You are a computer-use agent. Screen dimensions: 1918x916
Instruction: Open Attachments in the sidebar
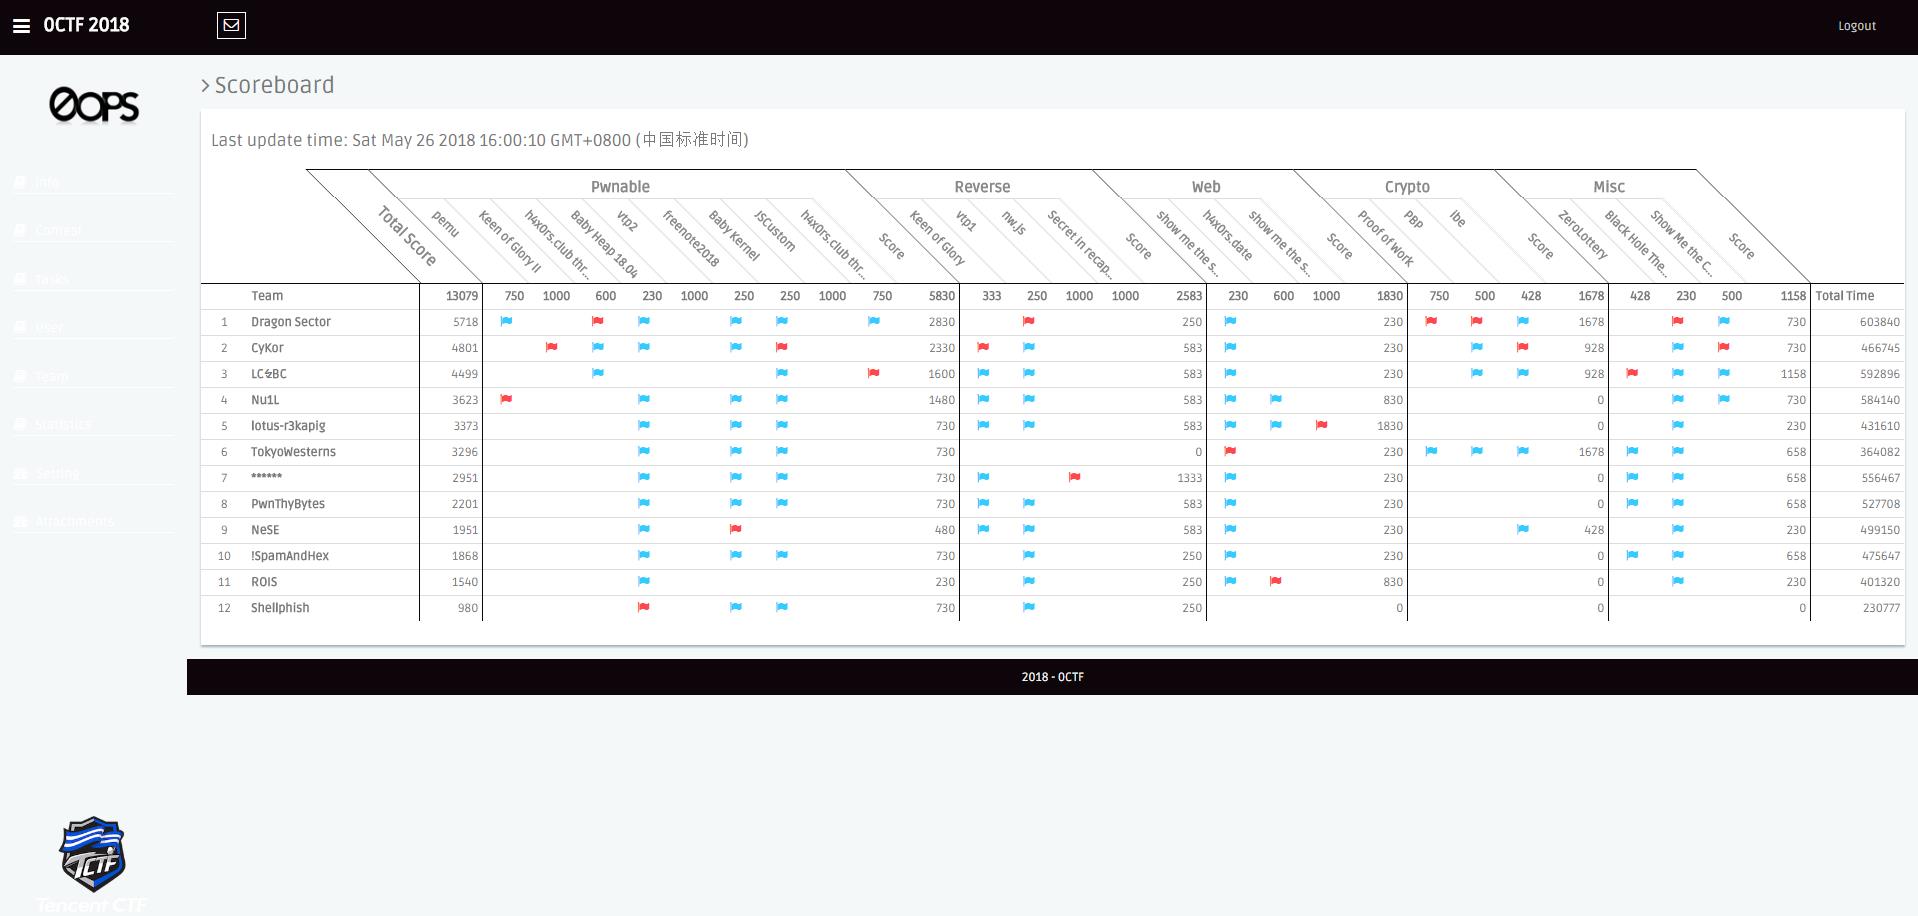74,521
